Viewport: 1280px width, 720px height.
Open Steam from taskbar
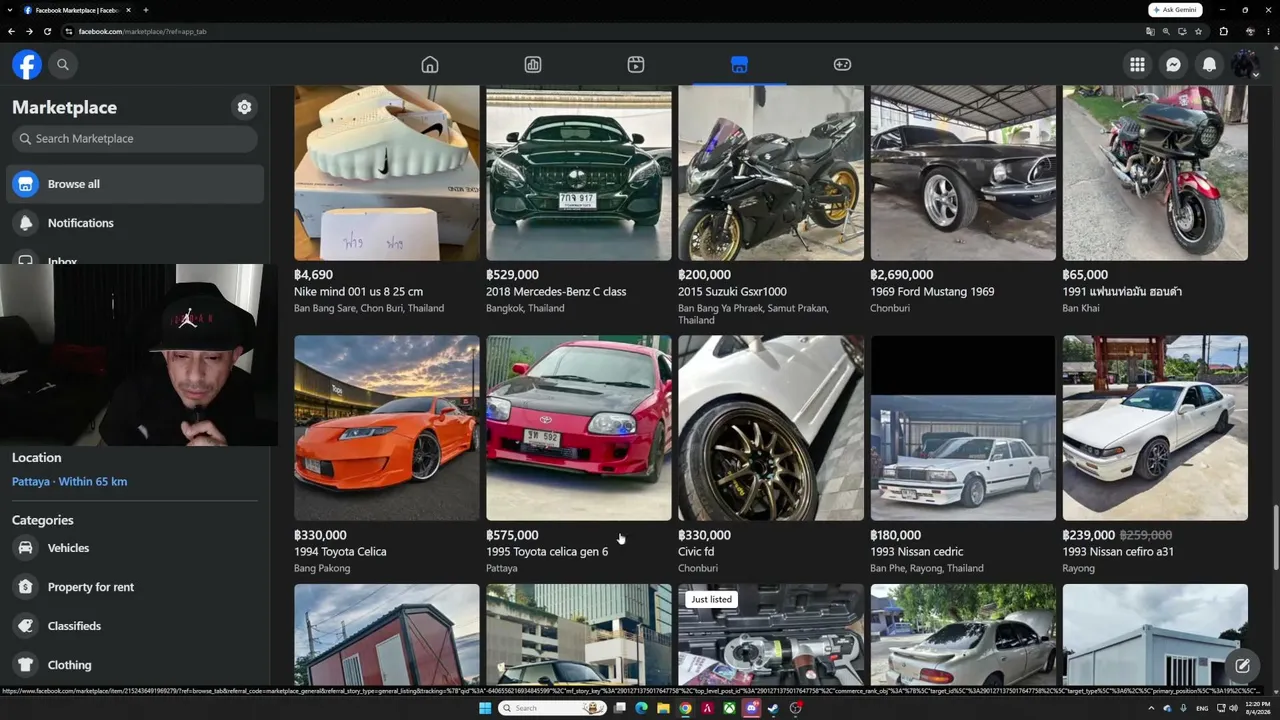[x=773, y=708]
